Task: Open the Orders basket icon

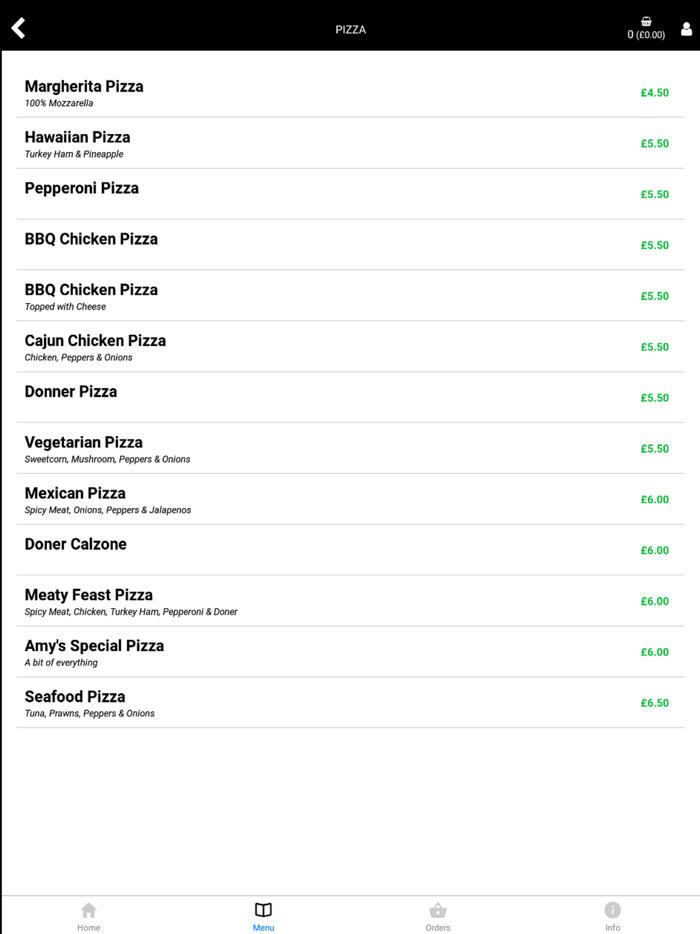Action: click(x=438, y=912)
